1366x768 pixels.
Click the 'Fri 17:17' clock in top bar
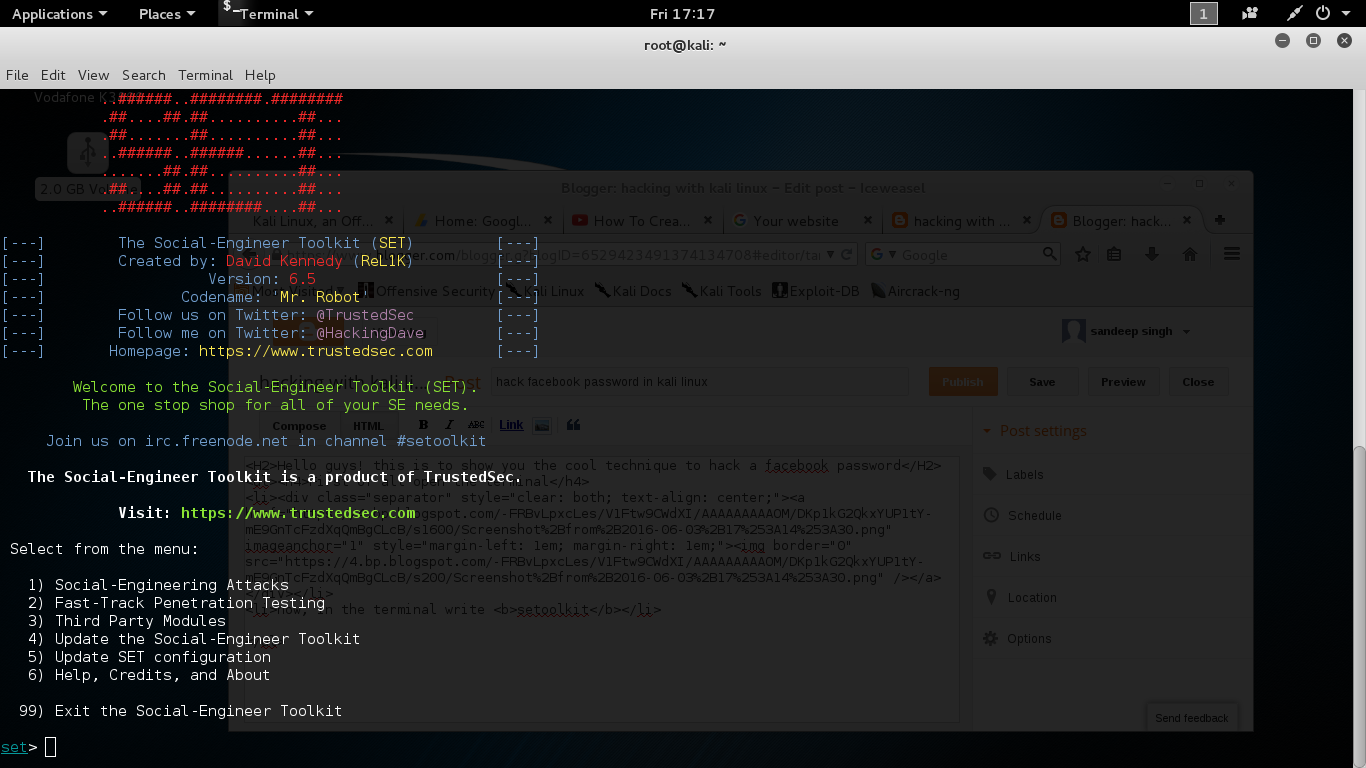[683, 14]
